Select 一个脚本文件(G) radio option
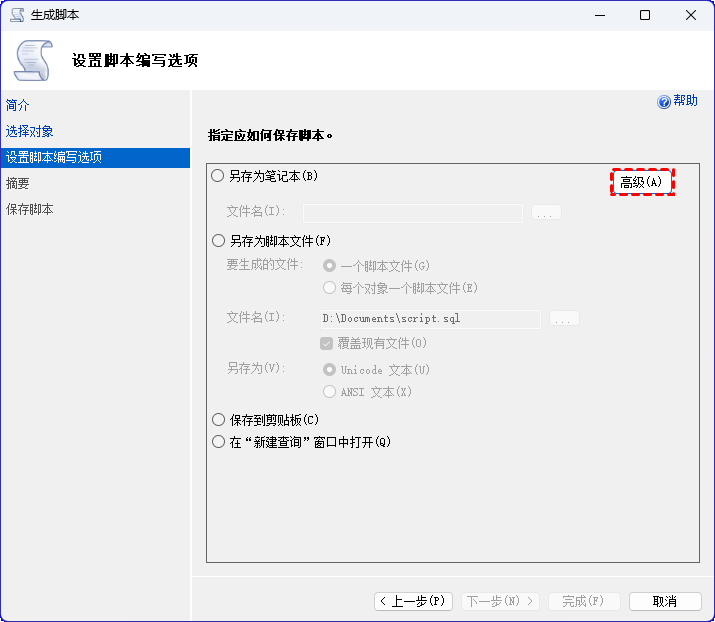This screenshot has height=622, width=715. [329, 265]
